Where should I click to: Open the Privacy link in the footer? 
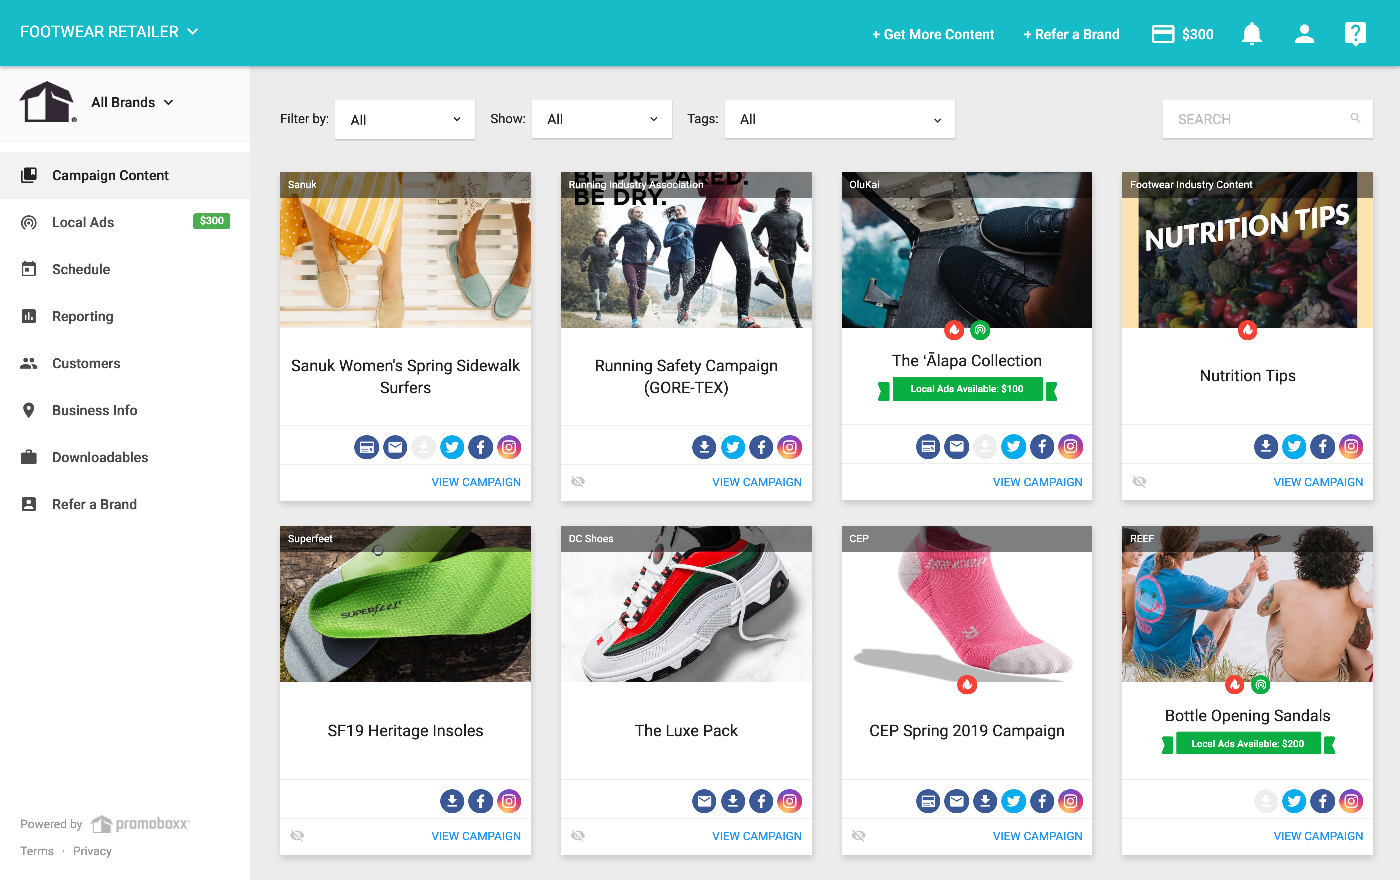(92, 851)
